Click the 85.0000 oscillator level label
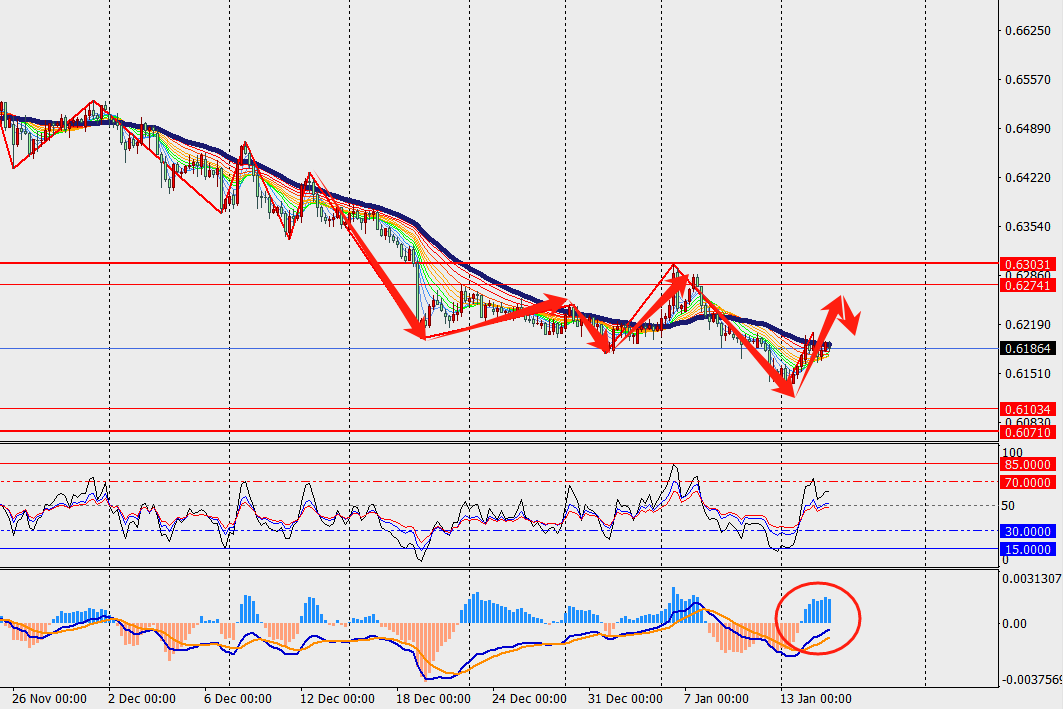This screenshot has width=1064, height=709. tap(1027, 465)
